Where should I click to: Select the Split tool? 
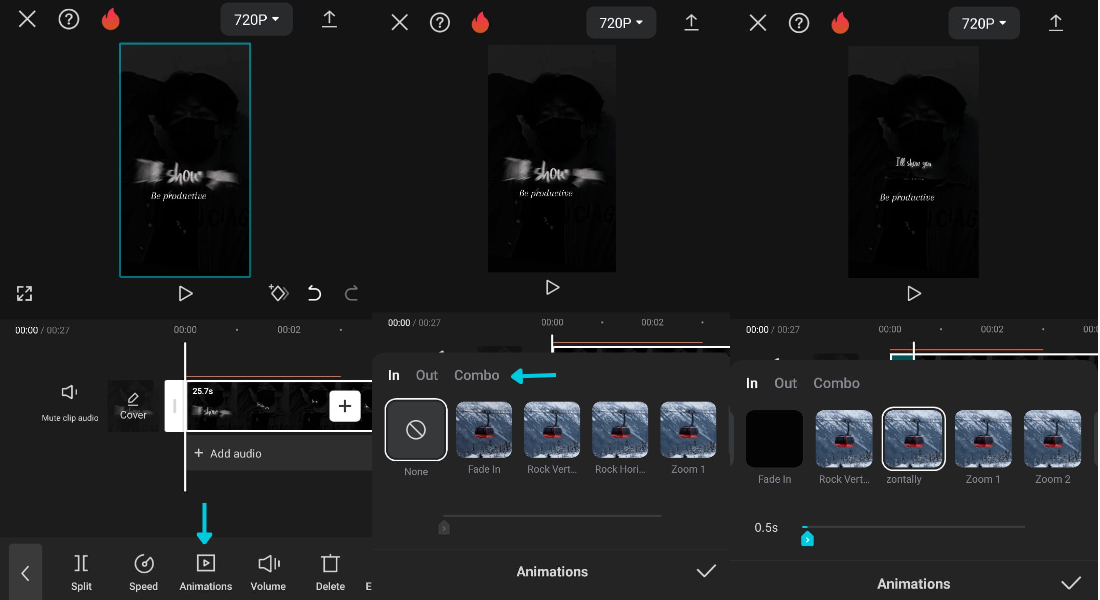click(x=81, y=570)
